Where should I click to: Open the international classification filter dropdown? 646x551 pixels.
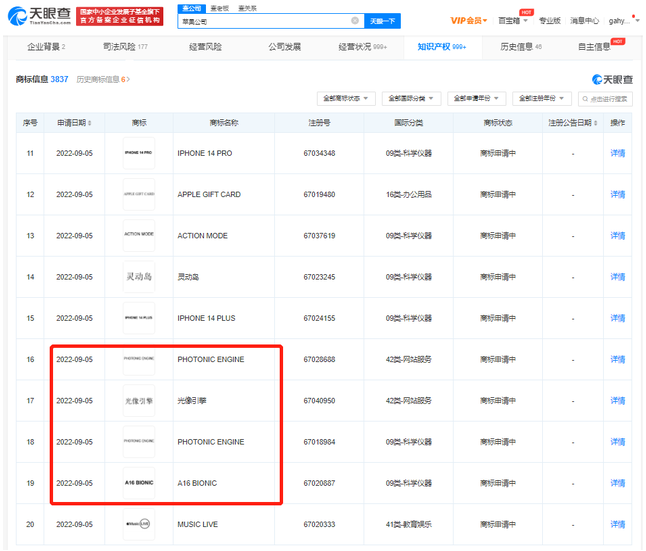[411, 98]
